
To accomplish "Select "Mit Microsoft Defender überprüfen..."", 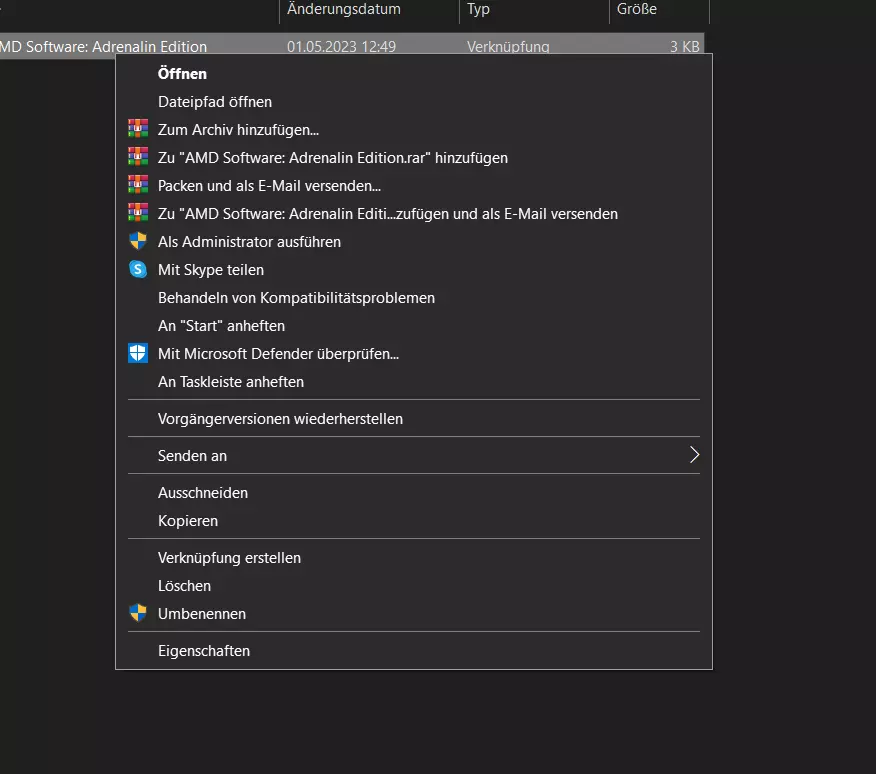I will coord(414,353).
